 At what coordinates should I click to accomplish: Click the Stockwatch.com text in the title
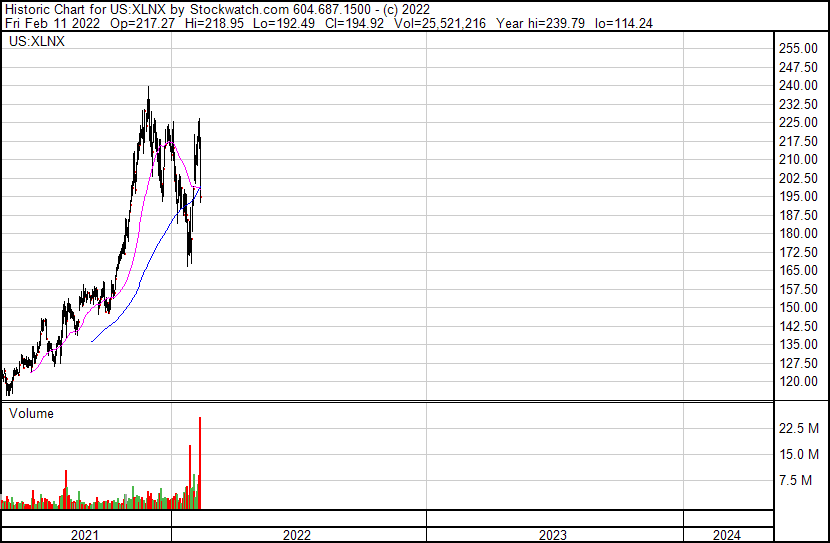point(240,10)
